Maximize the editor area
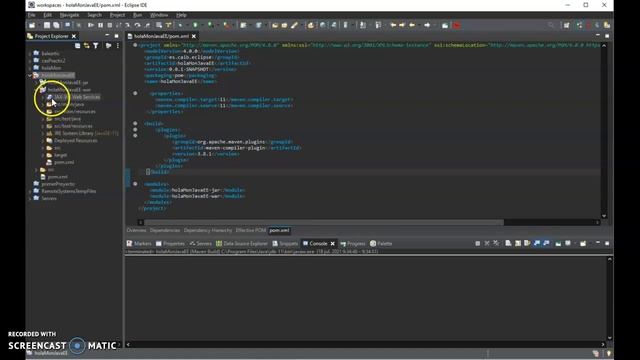This screenshot has height=360, width=640. [607, 36]
